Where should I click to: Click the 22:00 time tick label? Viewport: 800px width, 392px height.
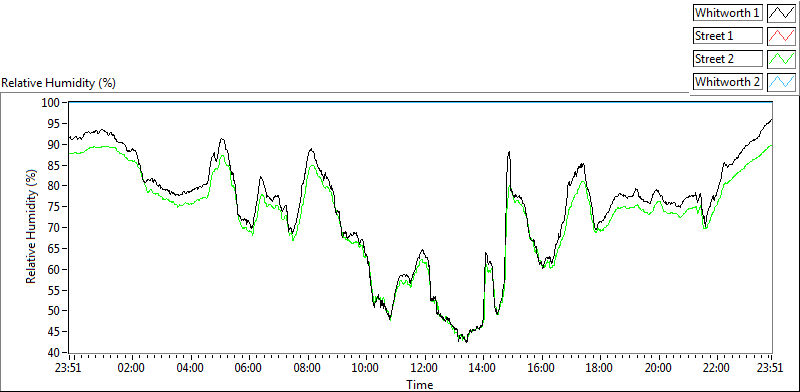pyautogui.click(x=717, y=368)
